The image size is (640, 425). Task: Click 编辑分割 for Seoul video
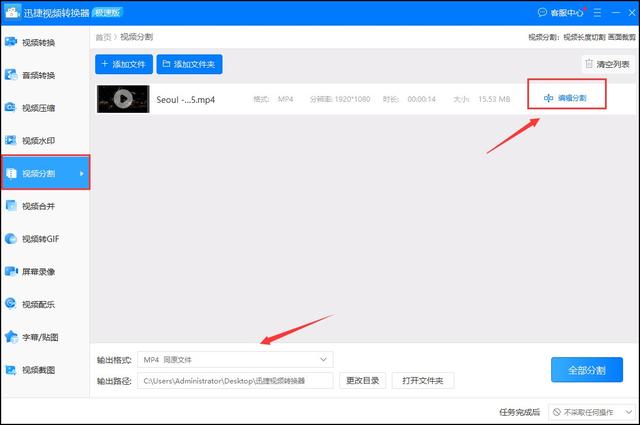(x=566, y=98)
